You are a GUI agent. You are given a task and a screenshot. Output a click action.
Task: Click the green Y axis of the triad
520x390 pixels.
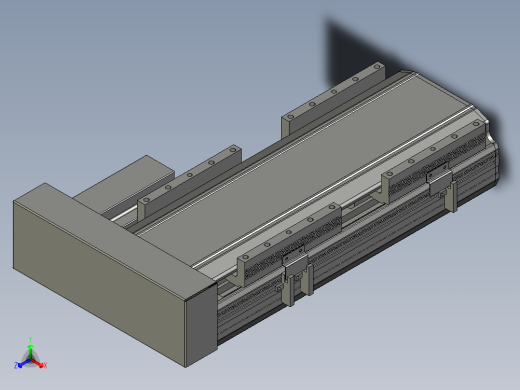tap(30, 350)
